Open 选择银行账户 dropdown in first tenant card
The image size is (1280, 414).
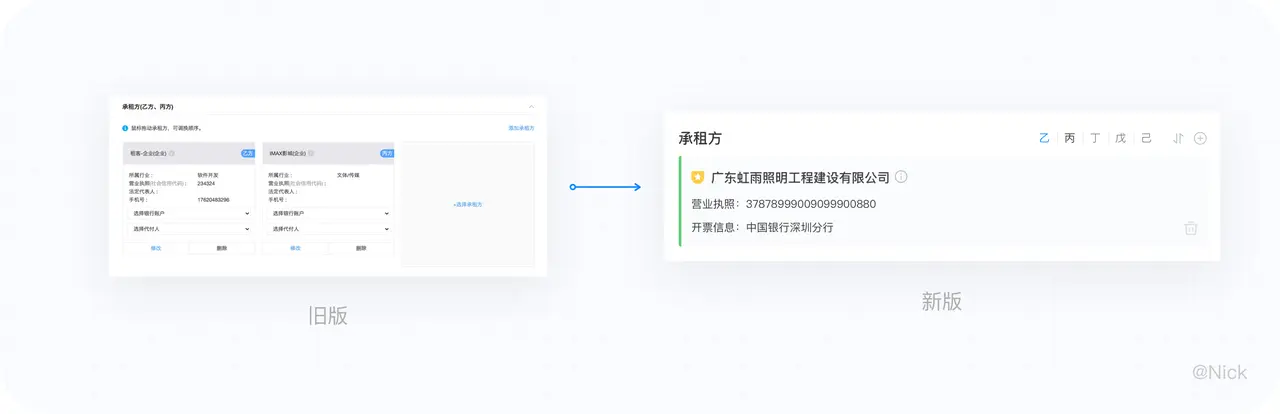coord(190,213)
